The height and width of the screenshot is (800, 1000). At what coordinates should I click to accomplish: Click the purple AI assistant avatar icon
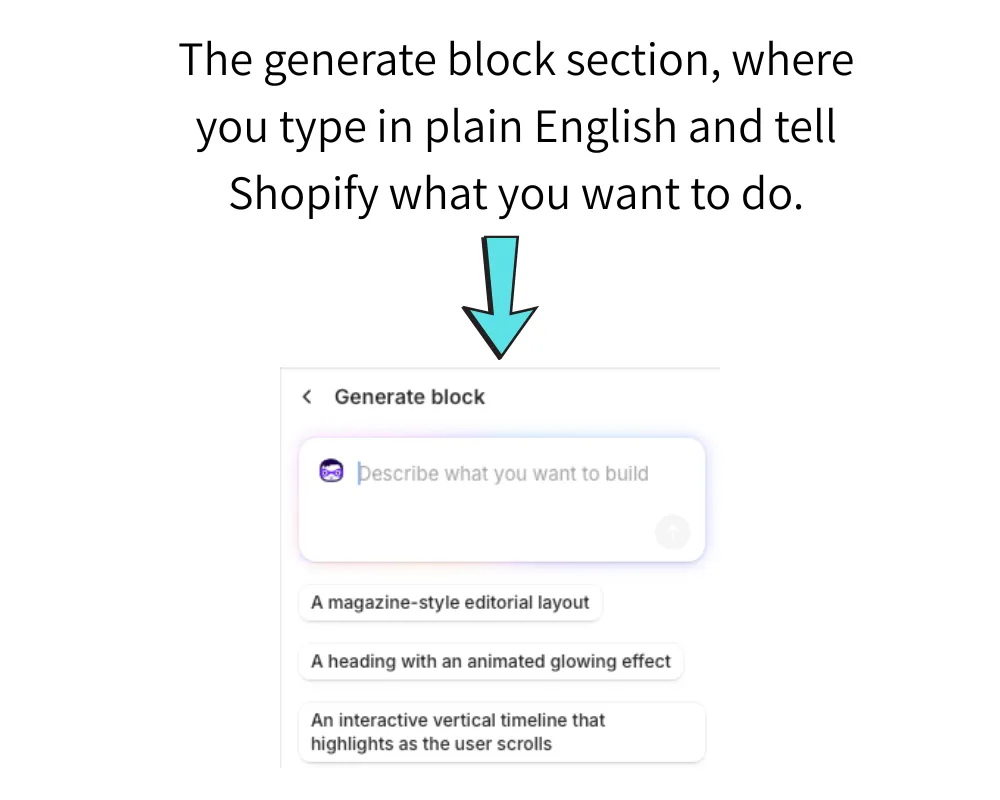[331, 471]
